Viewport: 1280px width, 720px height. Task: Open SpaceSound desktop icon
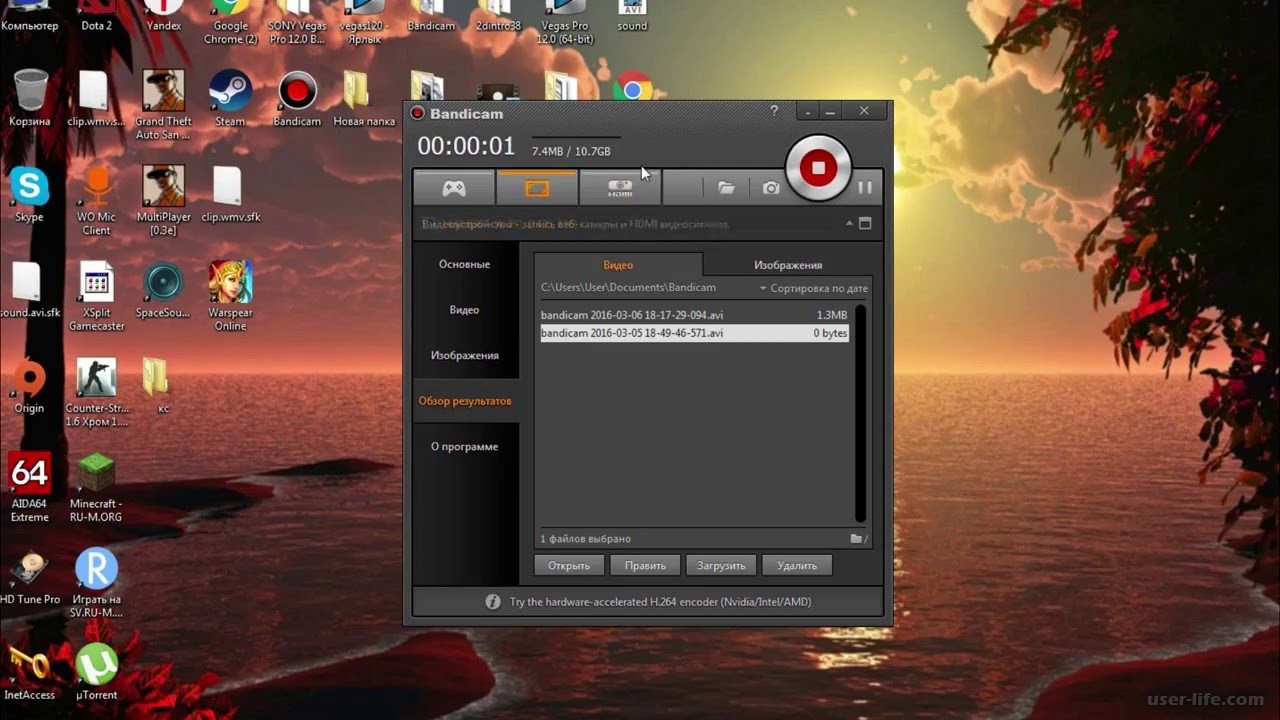(x=163, y=290)
